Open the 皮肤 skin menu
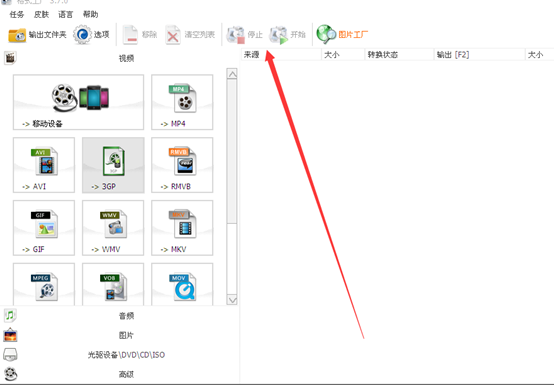Viewport: 554px width, 385px height. tap(41, 14)
